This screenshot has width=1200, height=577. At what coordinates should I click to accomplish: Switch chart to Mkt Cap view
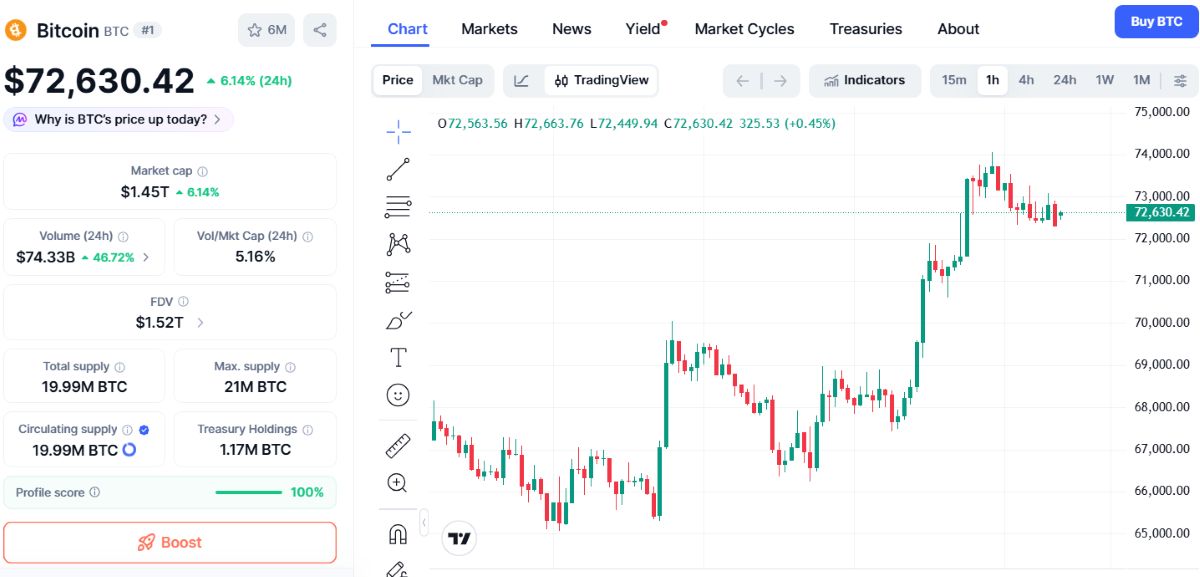point(458,79)
